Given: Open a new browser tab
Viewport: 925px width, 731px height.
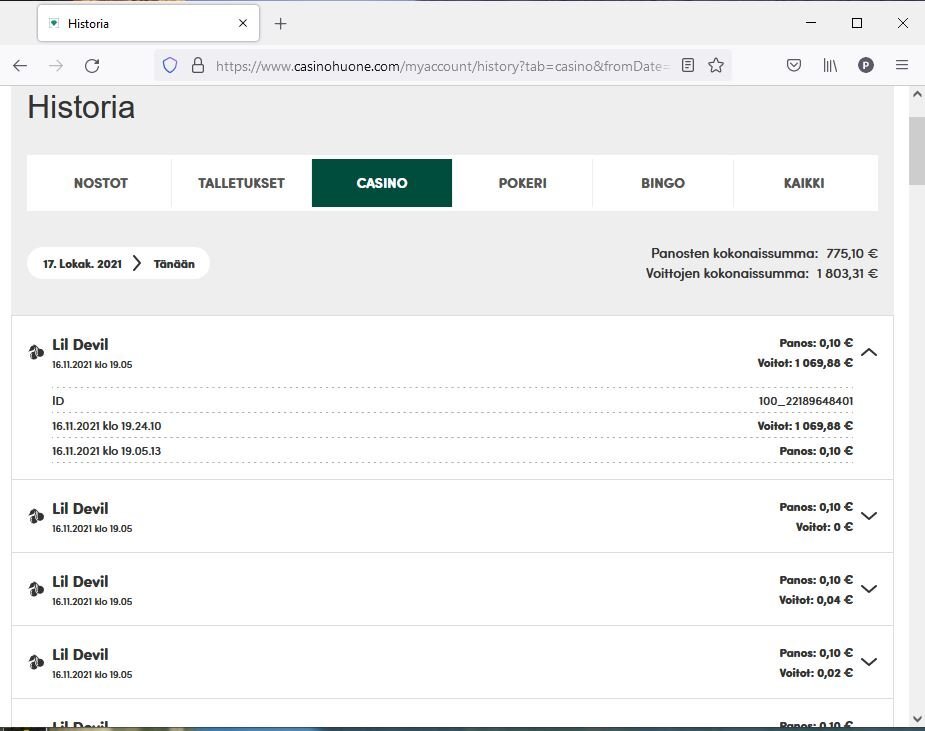Looking at the screenshot, I should click(281, 24).
